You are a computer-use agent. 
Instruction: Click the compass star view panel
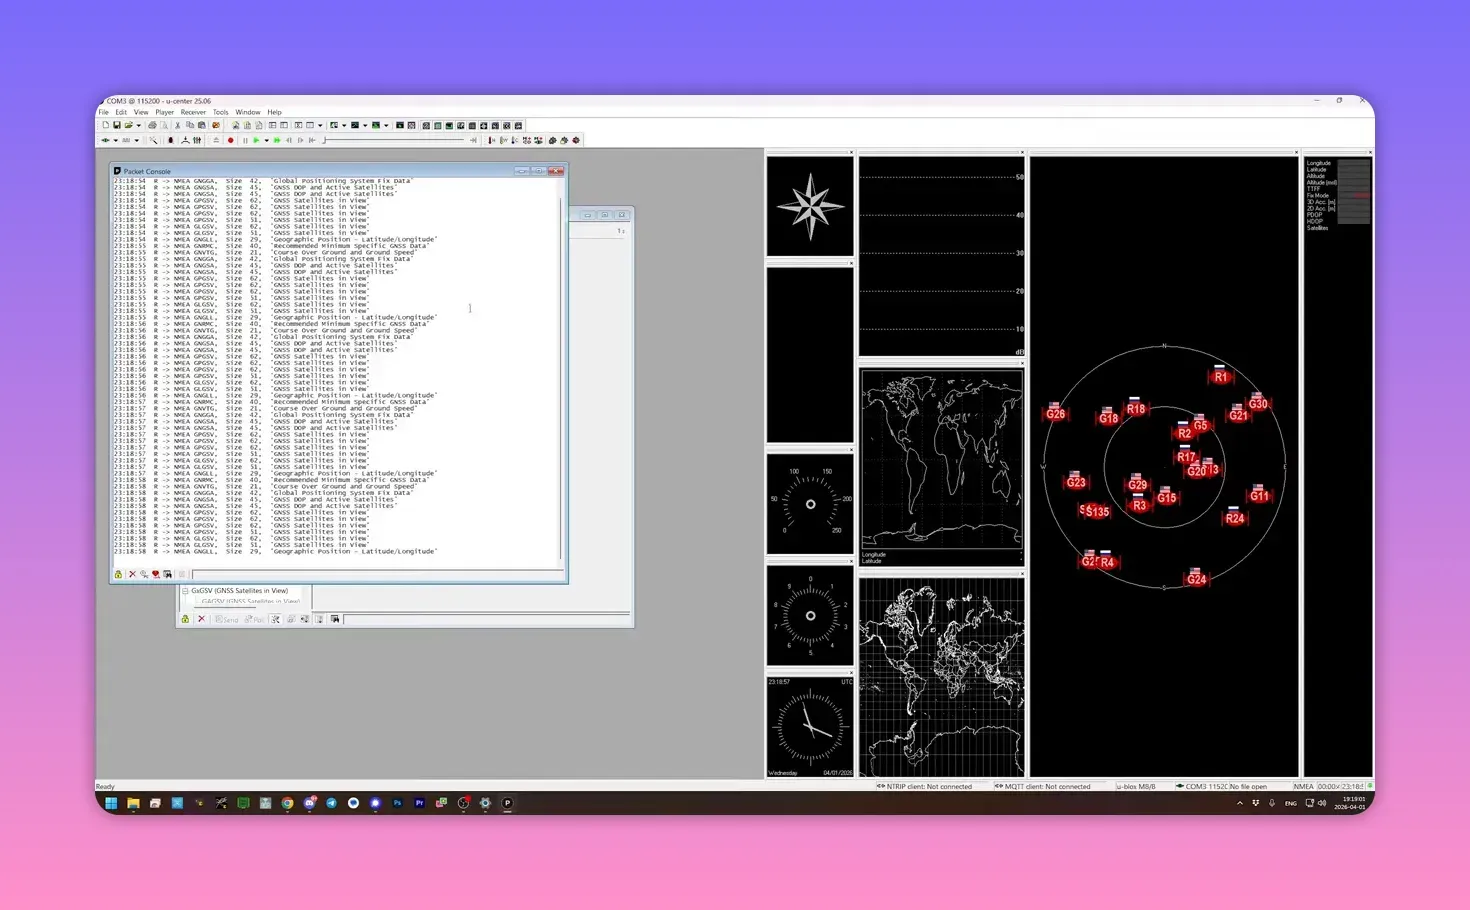pyautogui.click(x=810, y=207)
